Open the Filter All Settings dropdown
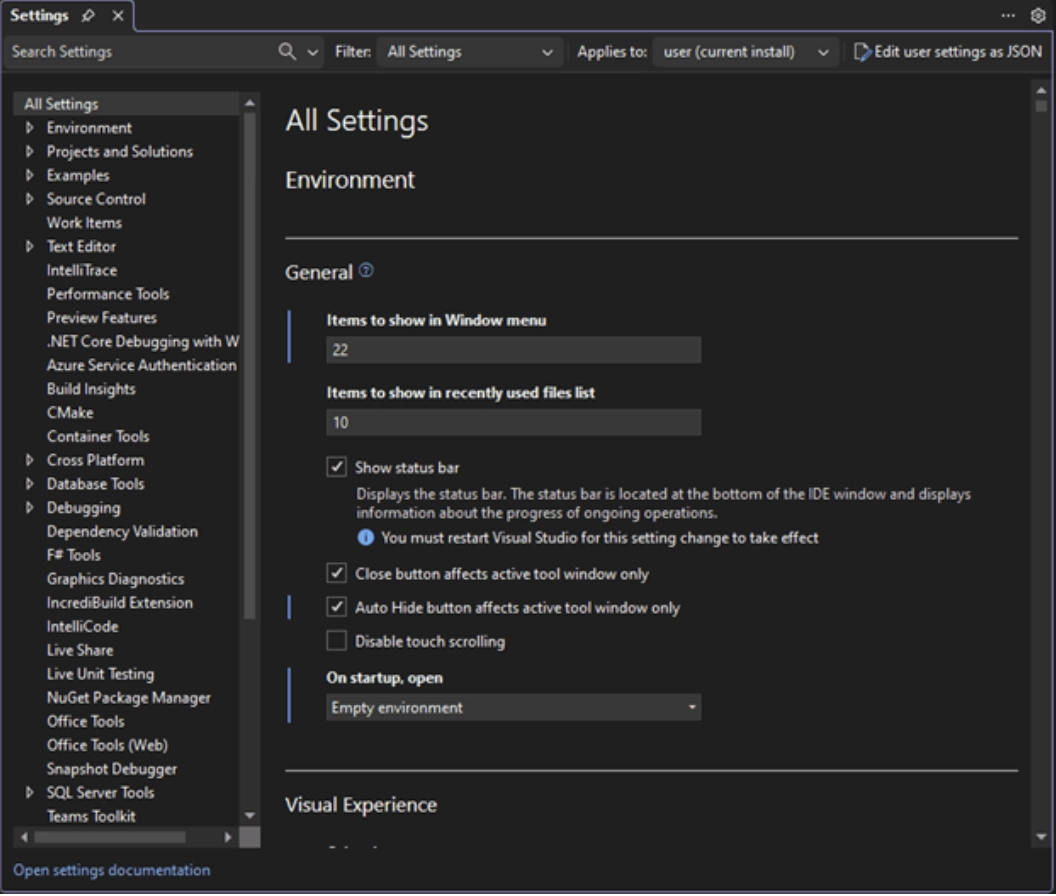This screenshot has width=1056, height=896. (x=469, y=52)
